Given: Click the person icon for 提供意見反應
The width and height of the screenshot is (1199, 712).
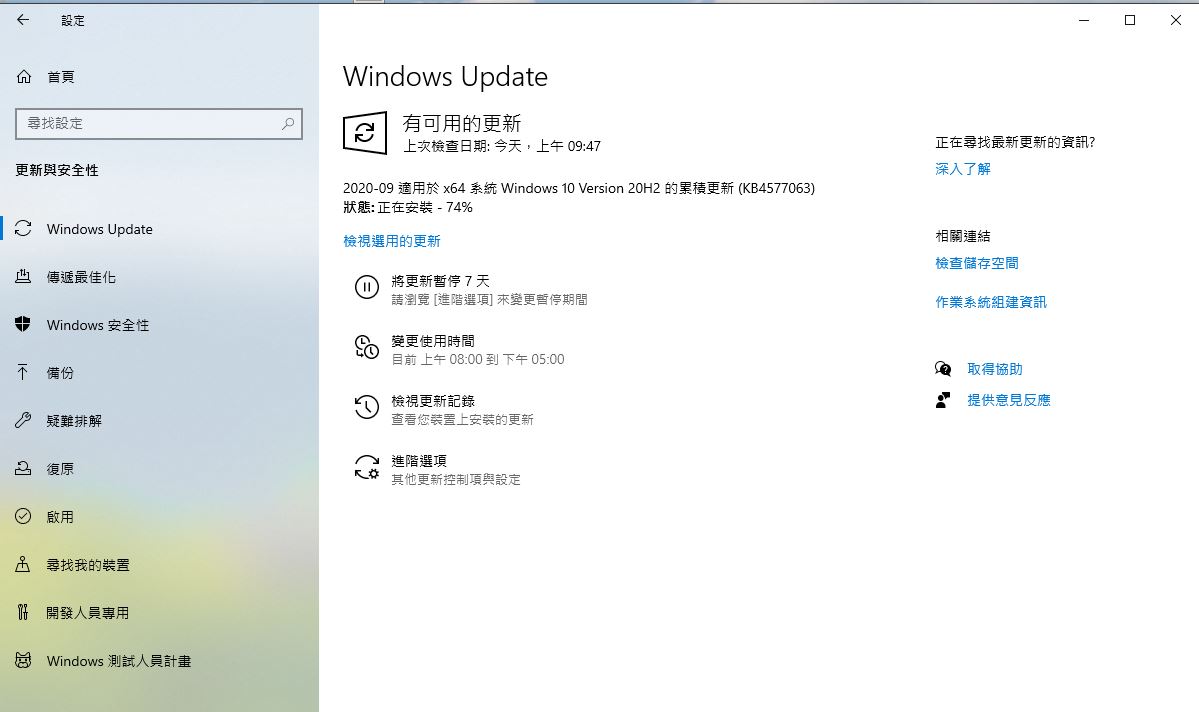Looking at the screenshot, I should [x=943, y=400].
